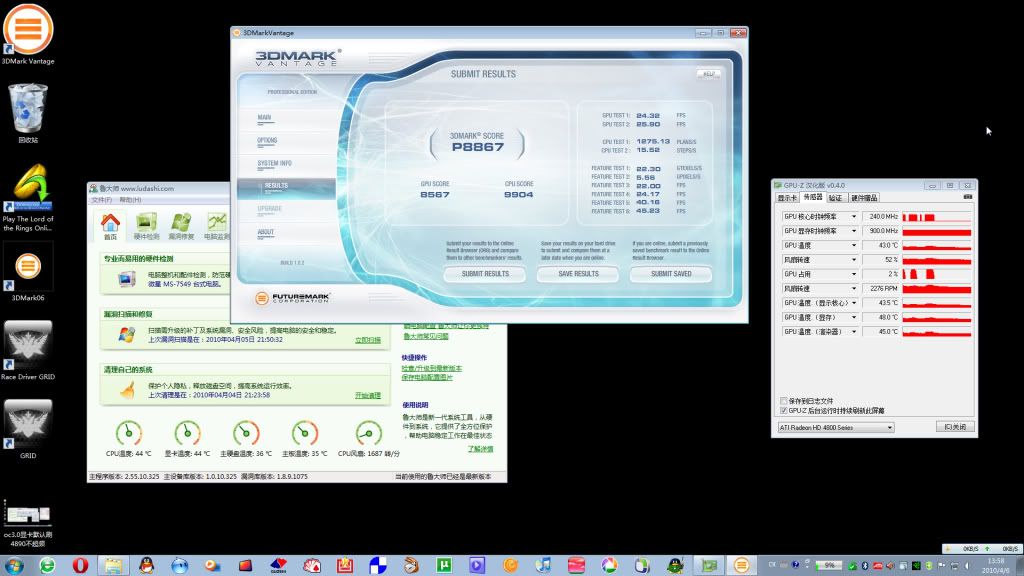The width and height of the screenshot is (1024, 576).
Task: Open Ludashi vulnerability repair (漏洞修复) icon
Action: pos(181,225)
